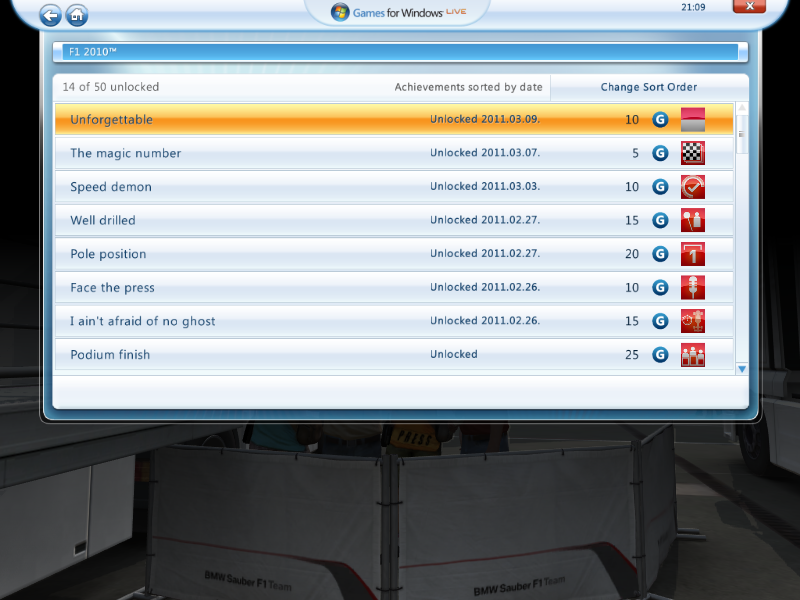Select I ain't afraid of no ghost
The width and height of the screenshot is (800, 600).
394,321
